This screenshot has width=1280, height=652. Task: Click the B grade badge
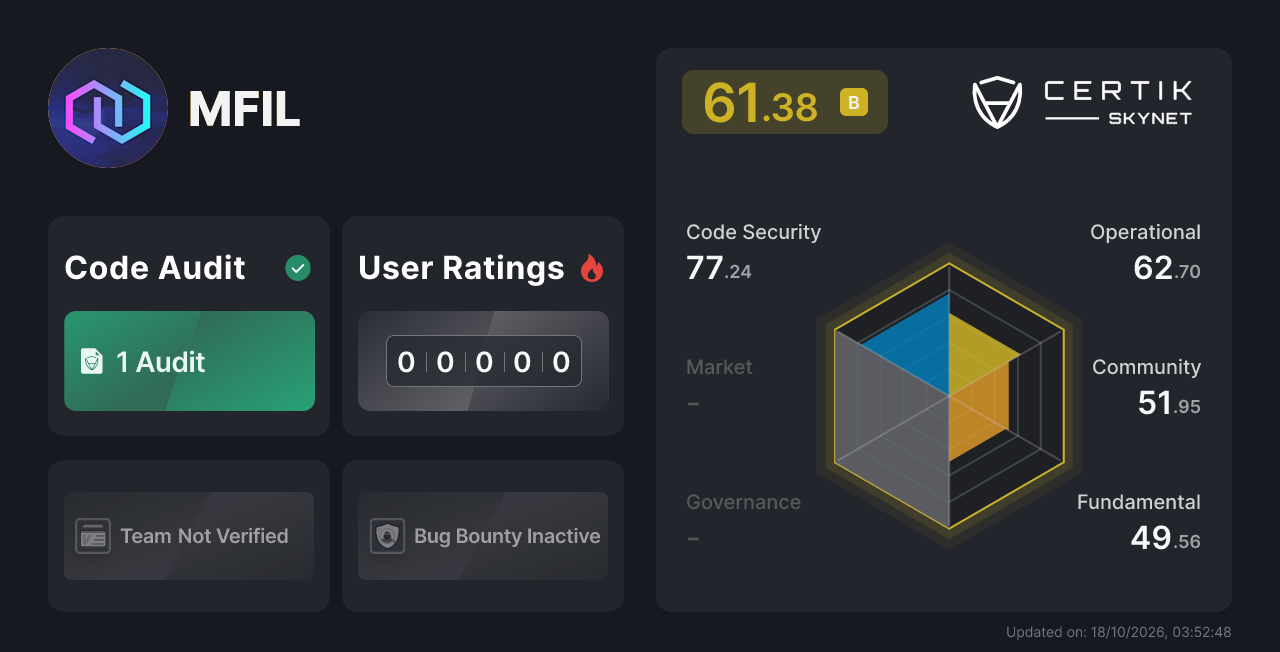(854, 102)
